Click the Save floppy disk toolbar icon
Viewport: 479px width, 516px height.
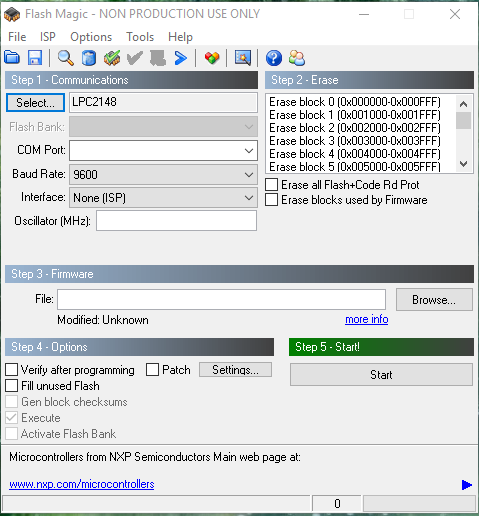click(35, 58)
